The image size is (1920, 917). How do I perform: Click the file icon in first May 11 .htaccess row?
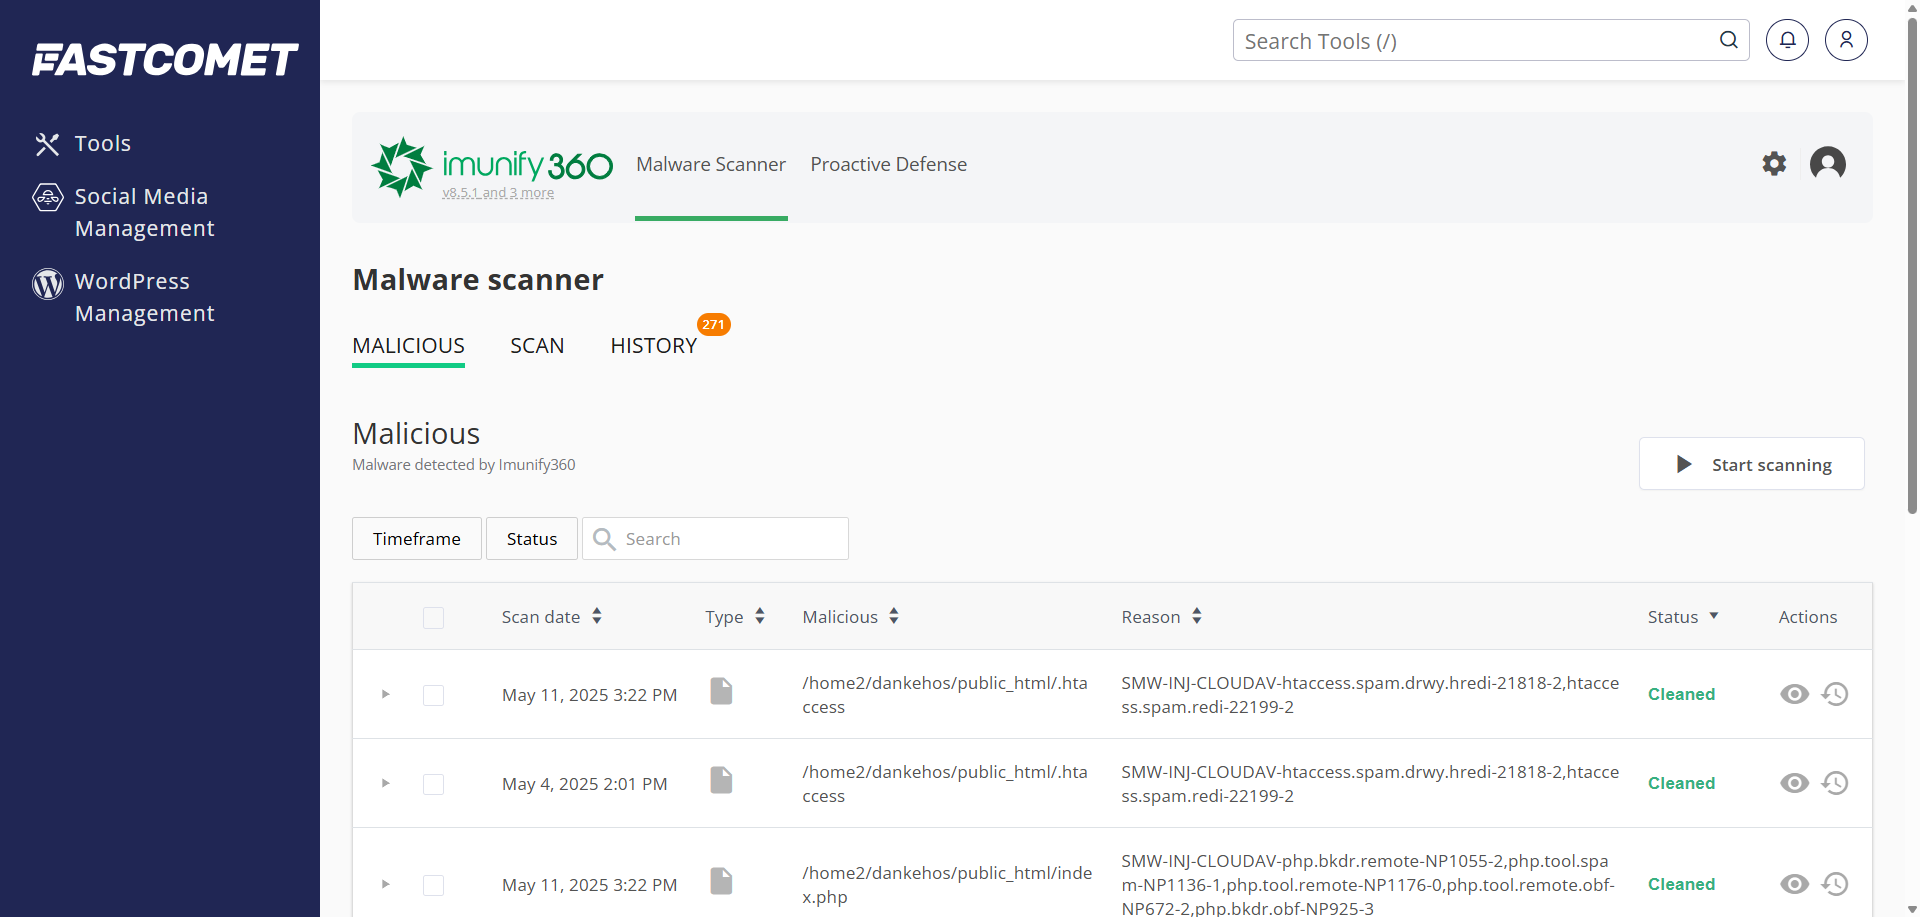pos(721,691)
